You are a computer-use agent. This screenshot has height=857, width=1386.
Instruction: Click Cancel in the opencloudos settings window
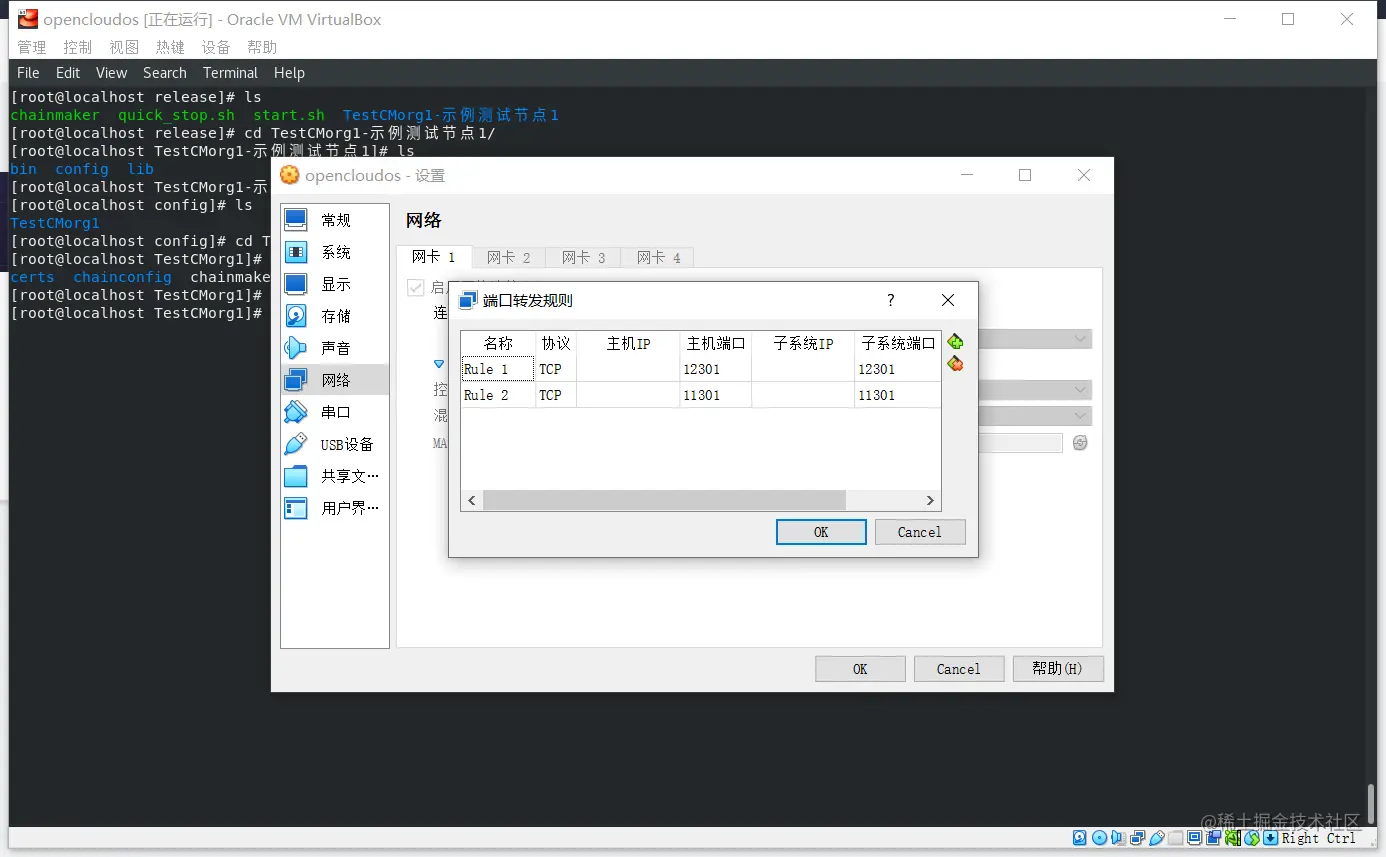click(959, 669)
